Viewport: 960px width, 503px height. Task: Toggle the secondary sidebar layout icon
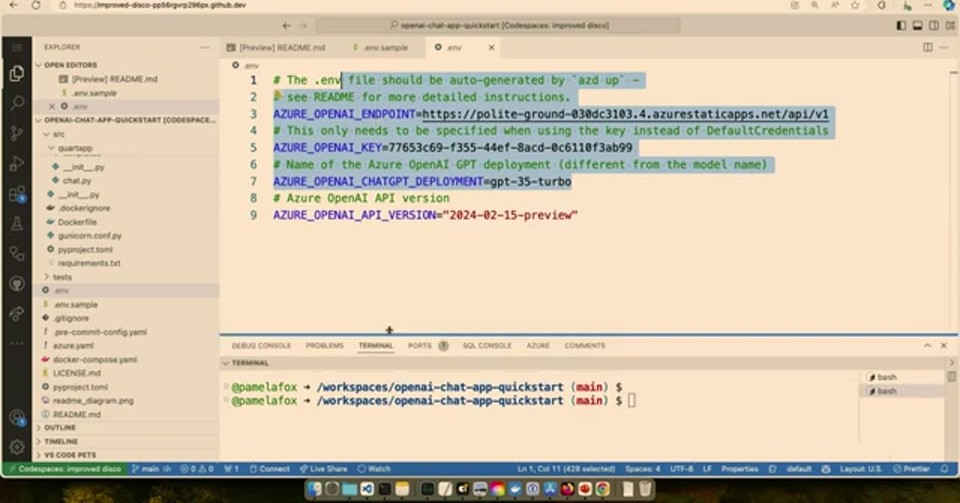coord(934,25)
